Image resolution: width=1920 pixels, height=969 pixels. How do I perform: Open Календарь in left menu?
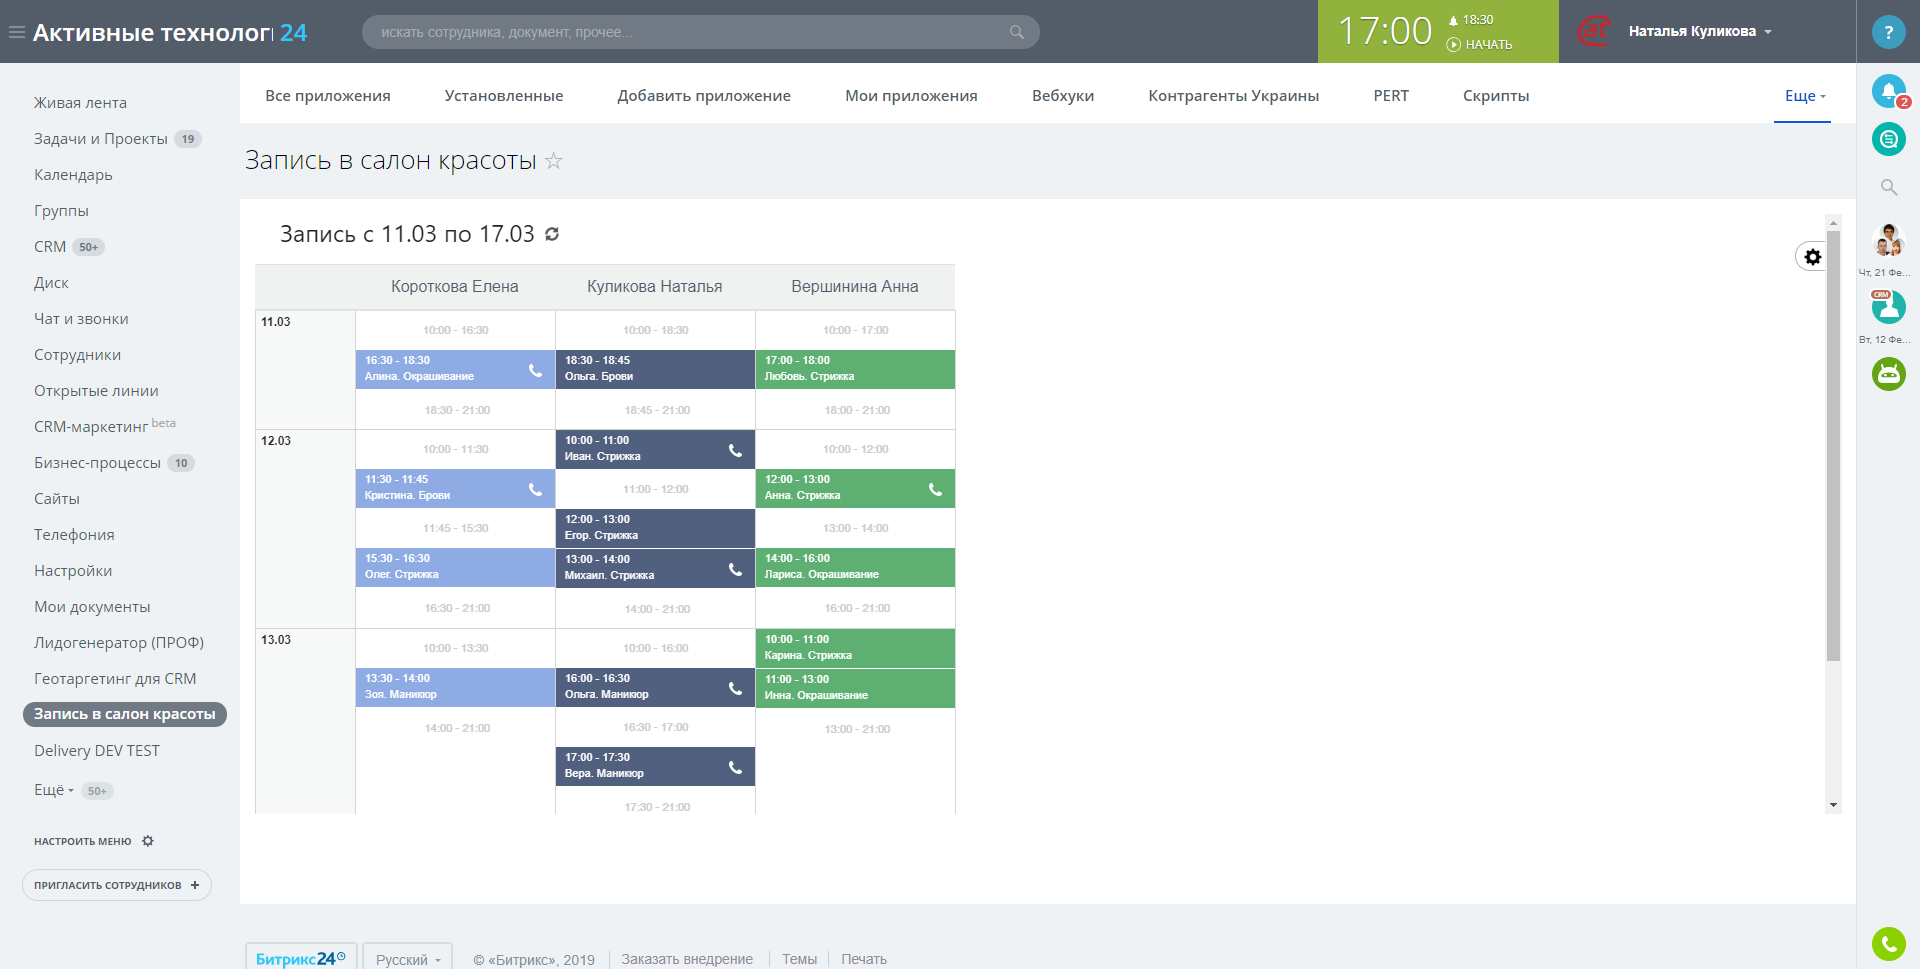pos(73,175)
